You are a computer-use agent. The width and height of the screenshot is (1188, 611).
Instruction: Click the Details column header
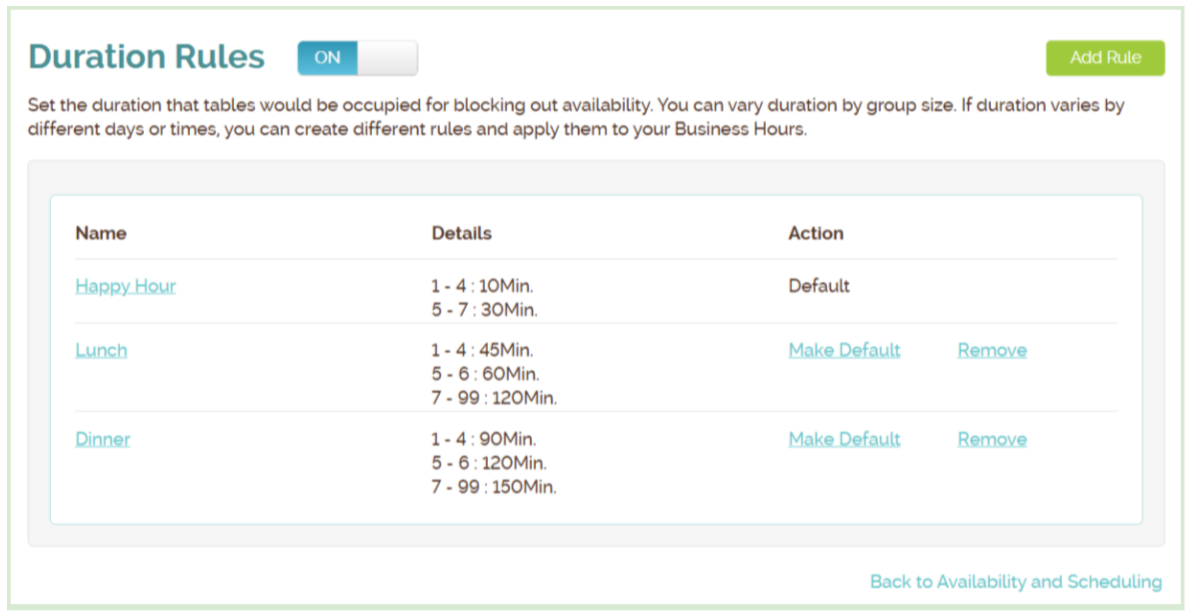tap(461, 233)
